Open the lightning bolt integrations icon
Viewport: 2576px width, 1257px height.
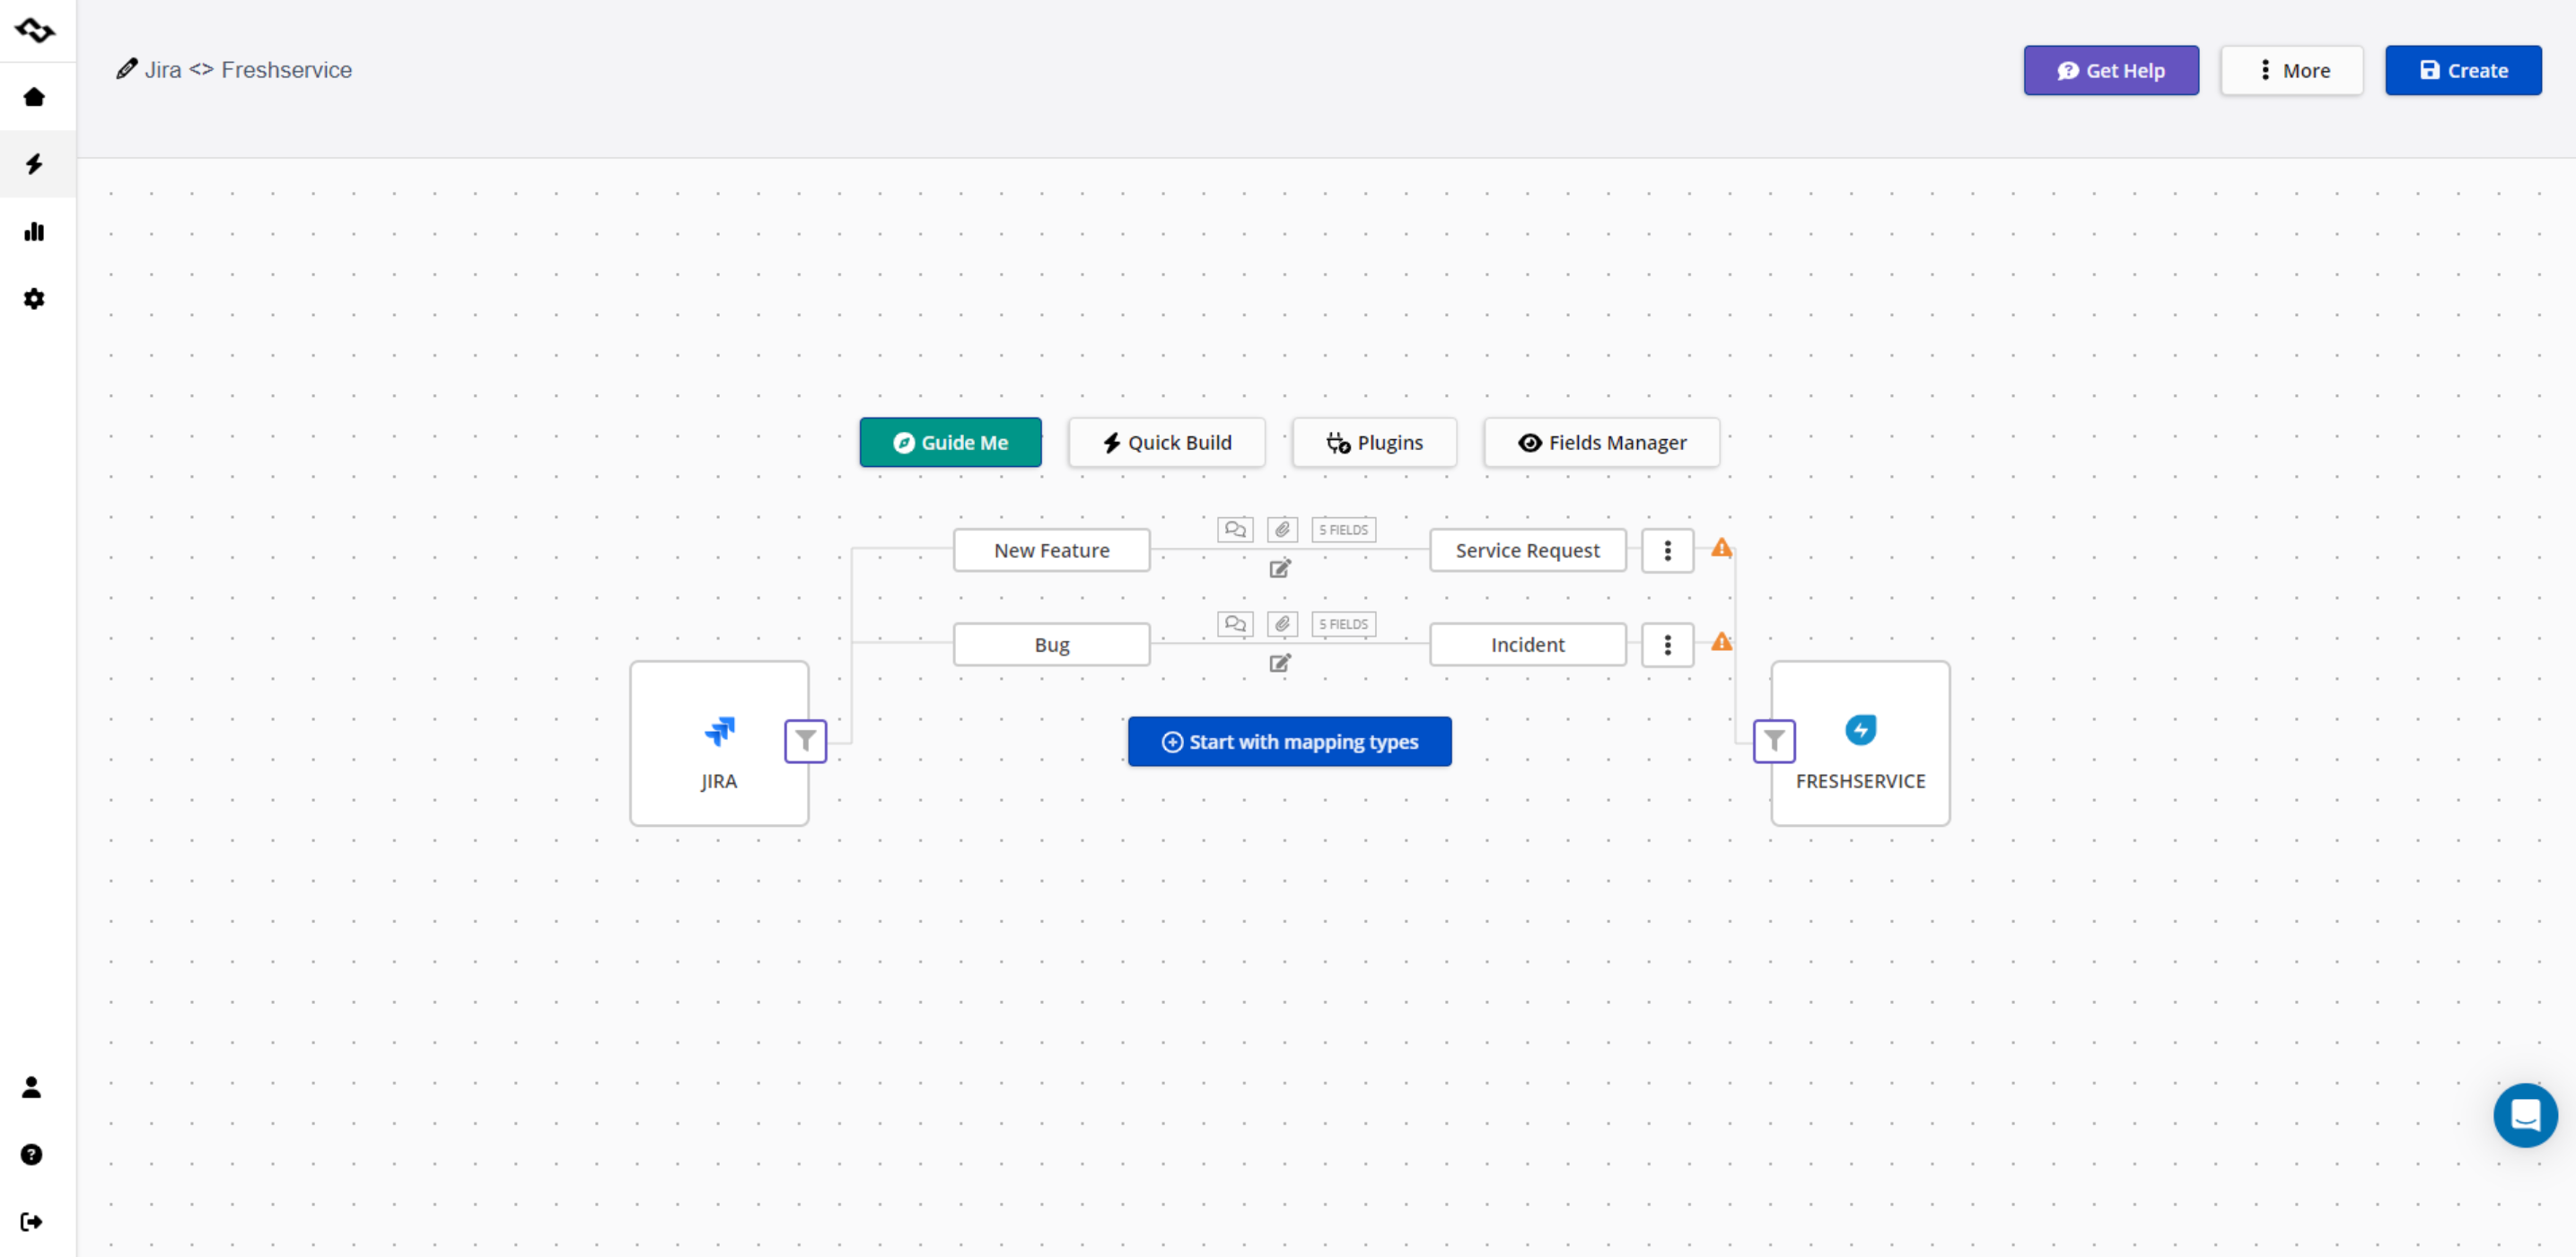[34, 164]
